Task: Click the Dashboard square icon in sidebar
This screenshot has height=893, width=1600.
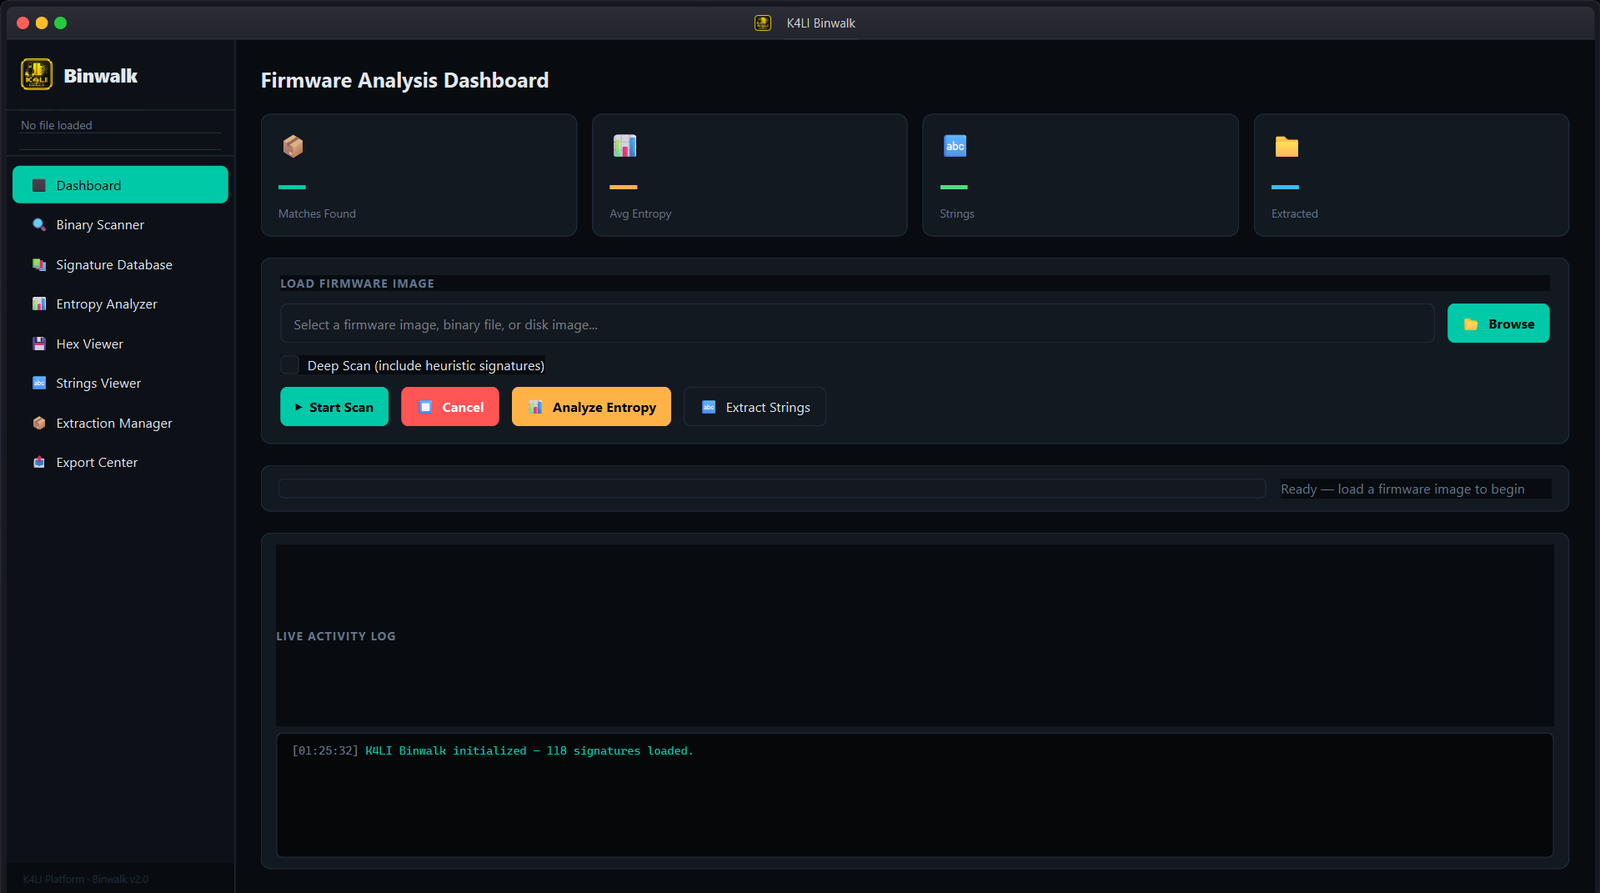Action: tap(39, 185)
